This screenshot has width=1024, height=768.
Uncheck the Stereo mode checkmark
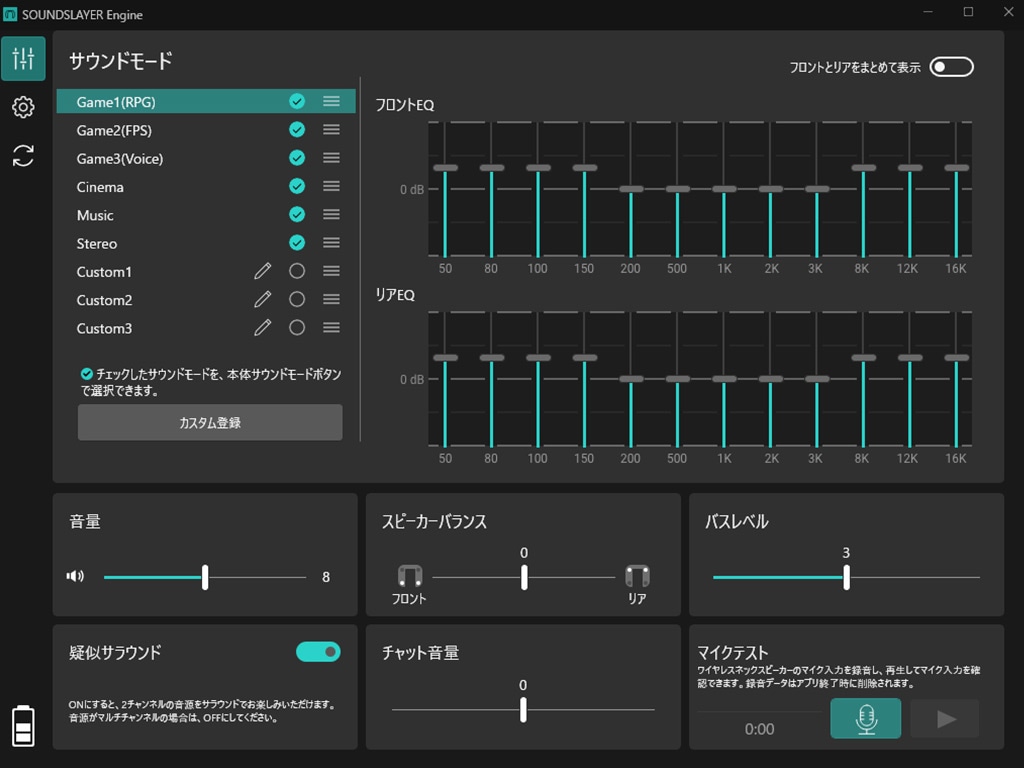click(x=297, y=243)
